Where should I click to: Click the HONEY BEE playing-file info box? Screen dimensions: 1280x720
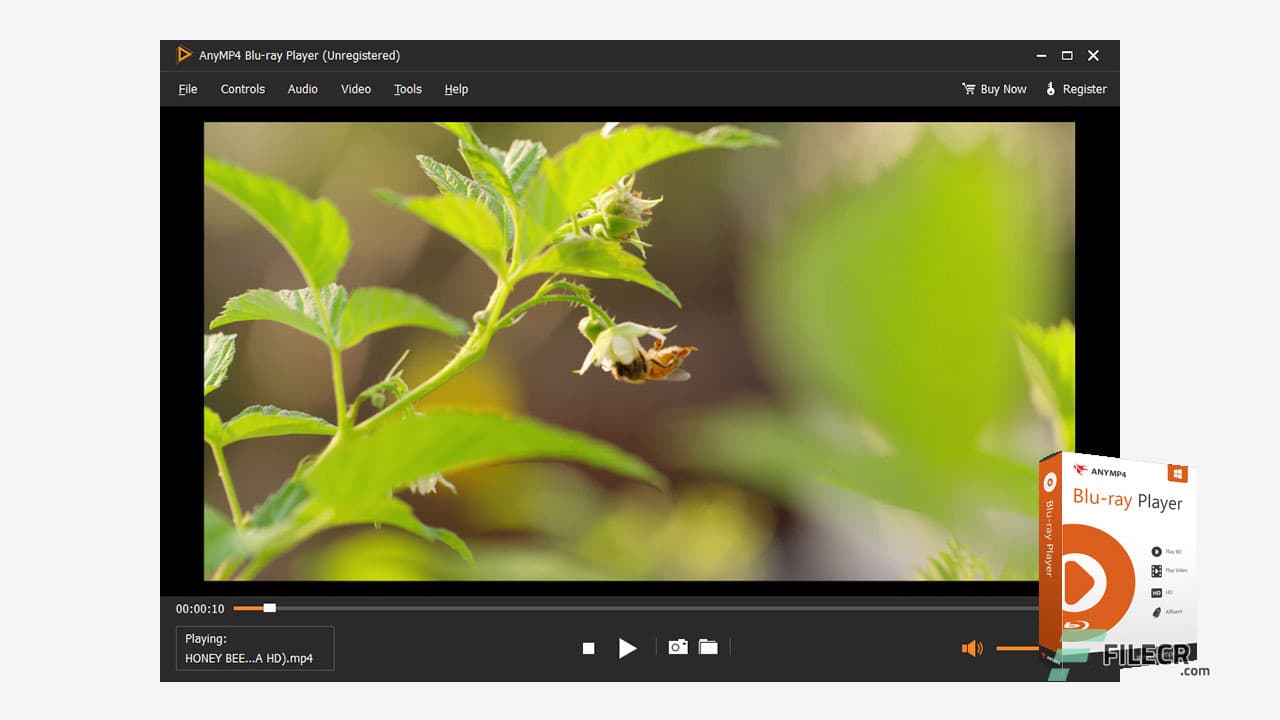(254, 648)
